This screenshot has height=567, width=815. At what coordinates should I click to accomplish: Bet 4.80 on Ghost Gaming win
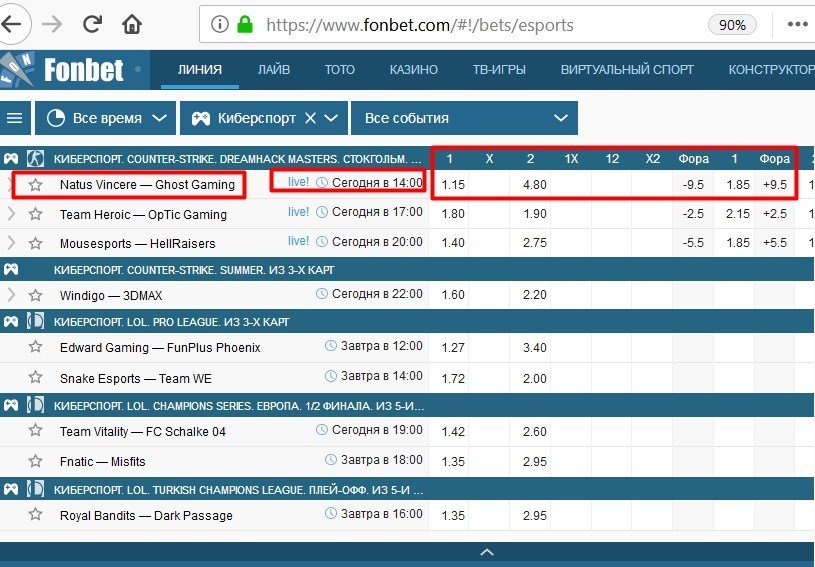pos(534,184)
